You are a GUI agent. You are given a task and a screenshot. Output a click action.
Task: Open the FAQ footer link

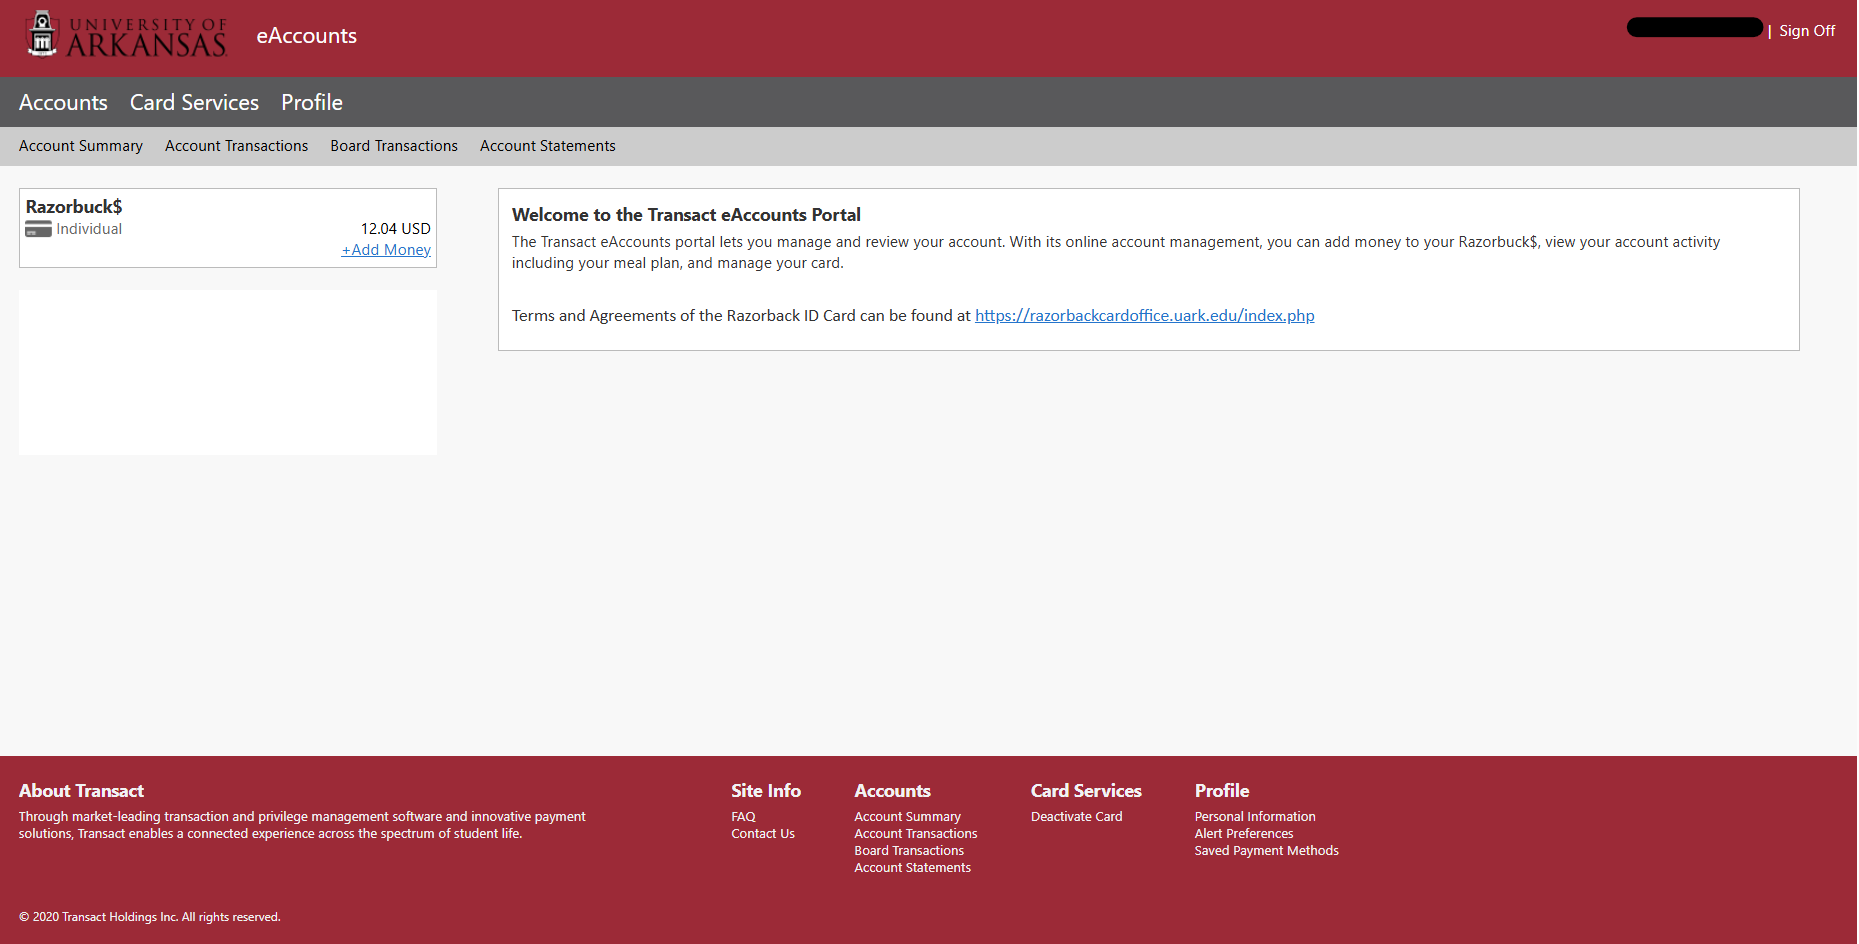pos(743,817)
